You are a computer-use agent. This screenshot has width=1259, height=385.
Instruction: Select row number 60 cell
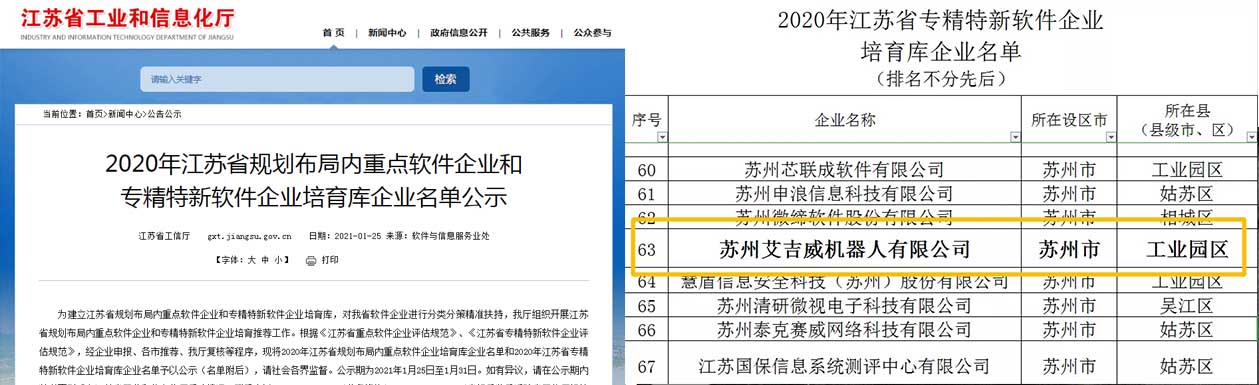tap(647, 169)
